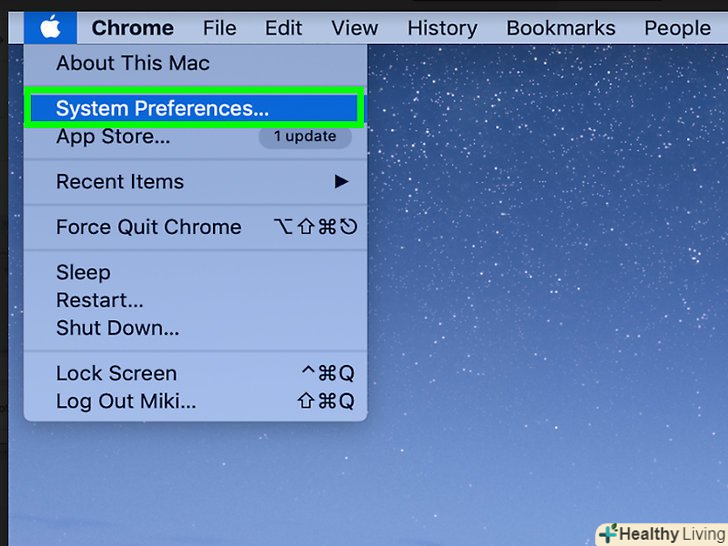Choose Lock Screen

tap(195, 373)
